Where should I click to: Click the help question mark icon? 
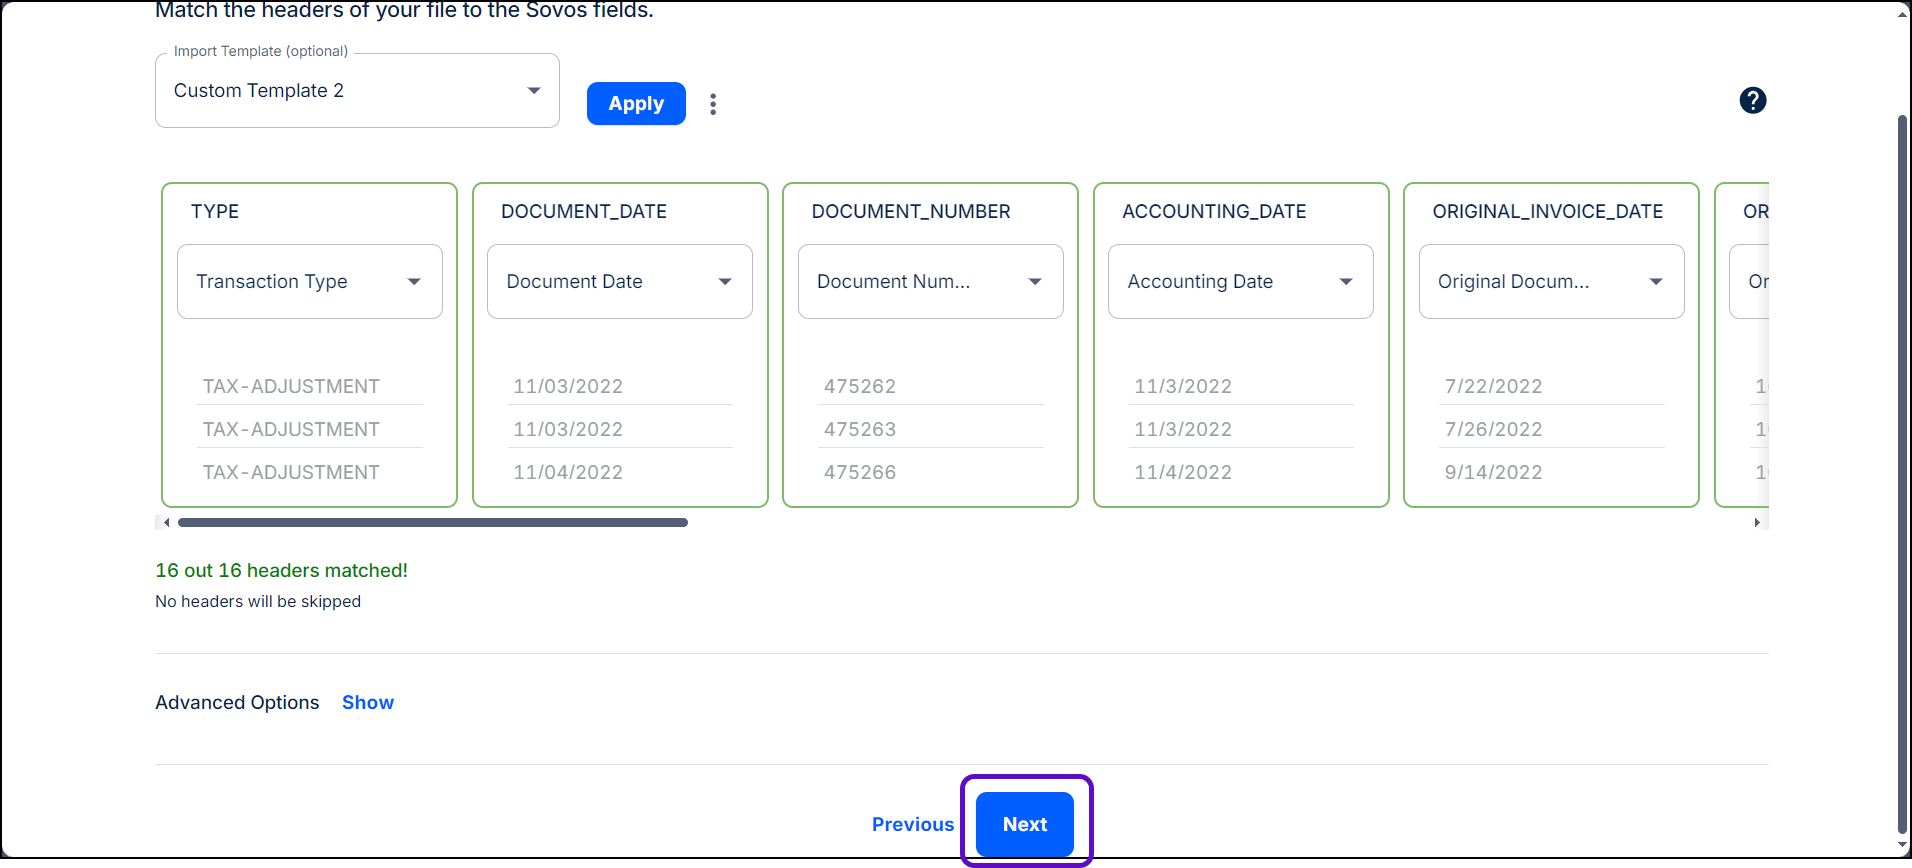[x=1752, y=100]
